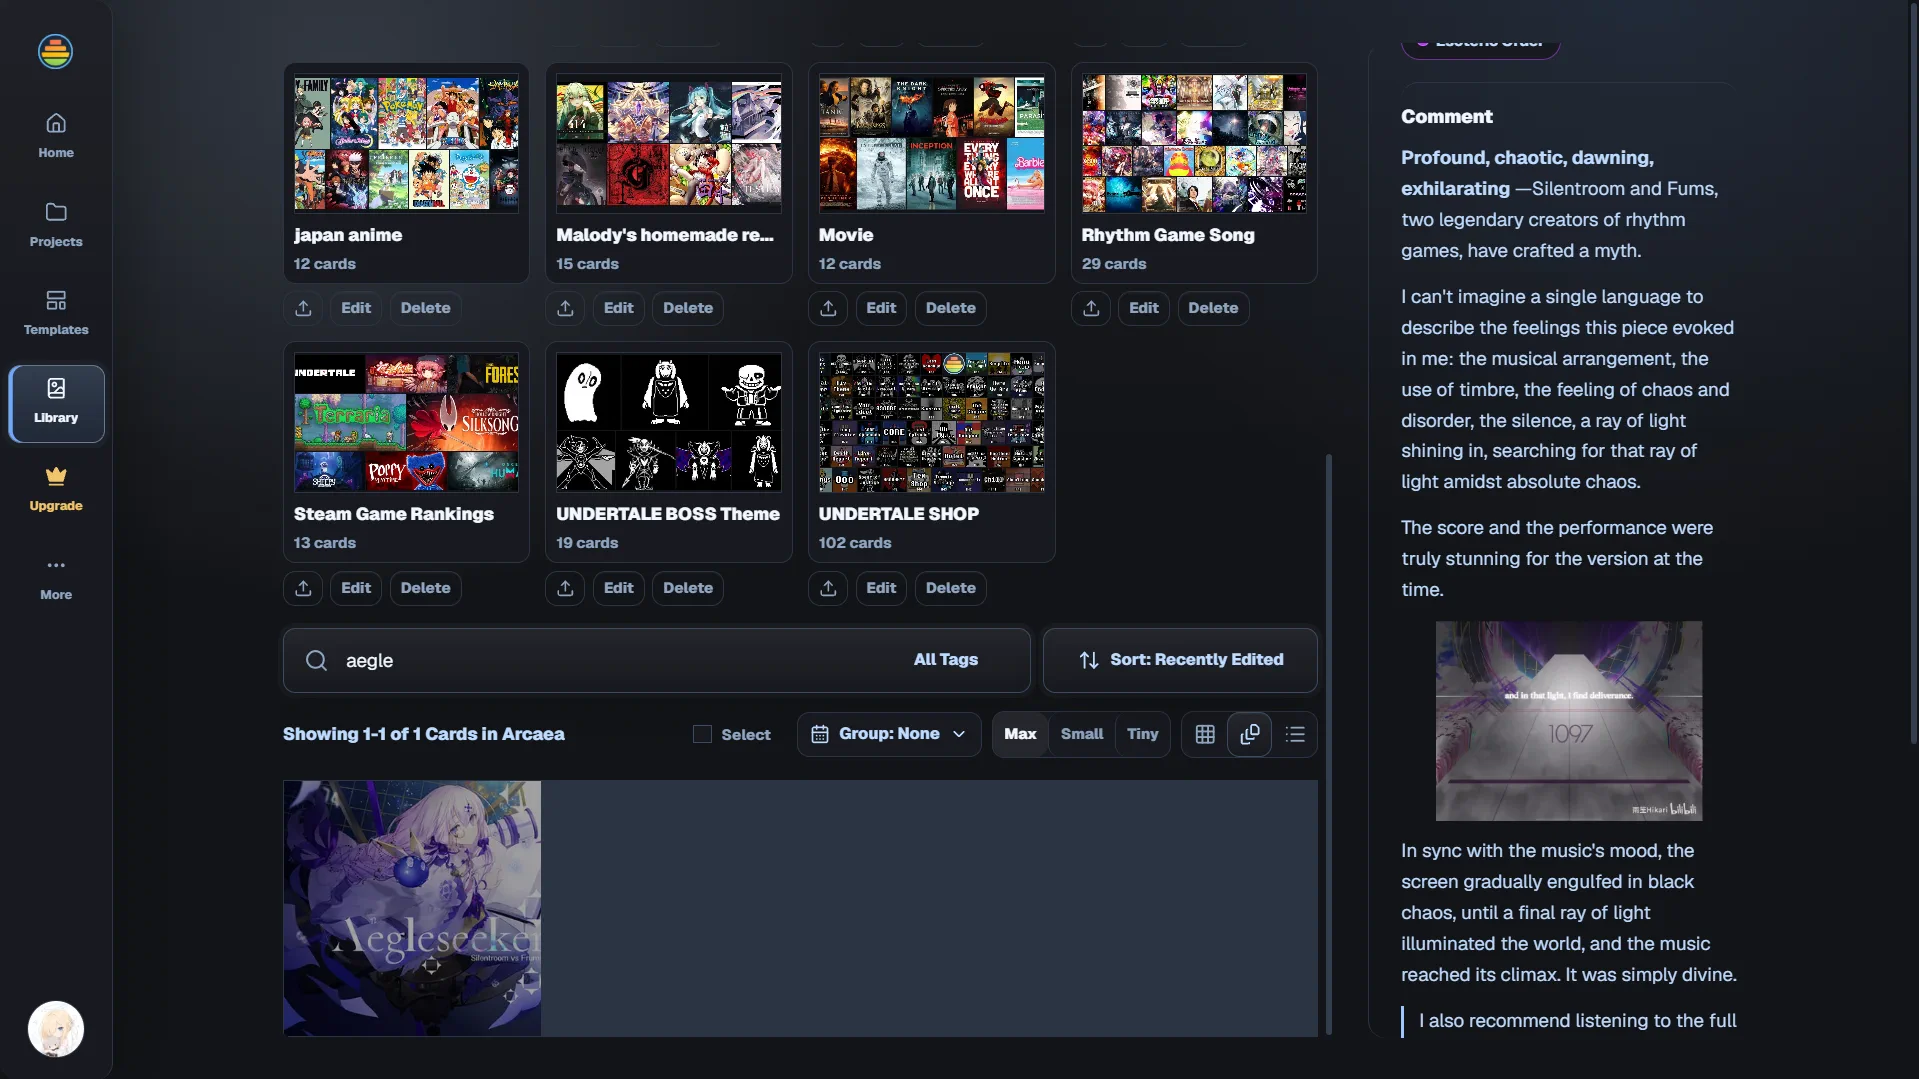Delete the Rhythm Game Song collection

[1213, 308]
